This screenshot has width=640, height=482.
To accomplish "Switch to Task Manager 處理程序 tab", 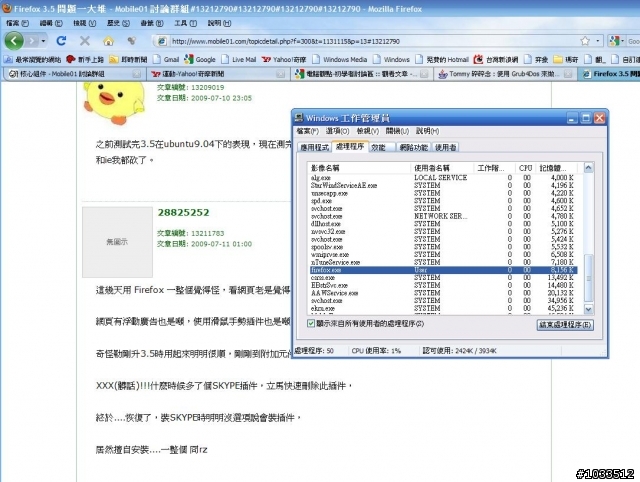I will coord(350,147).
